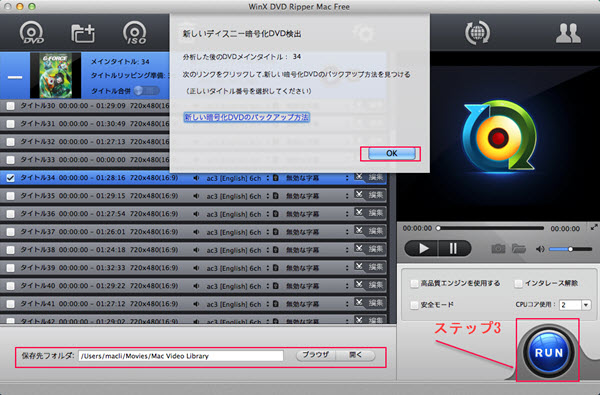Viewport: 600px width, 395px height.
Task: Click the subtitle icon in タイトル39 row
Action: (x=276, y=268)
